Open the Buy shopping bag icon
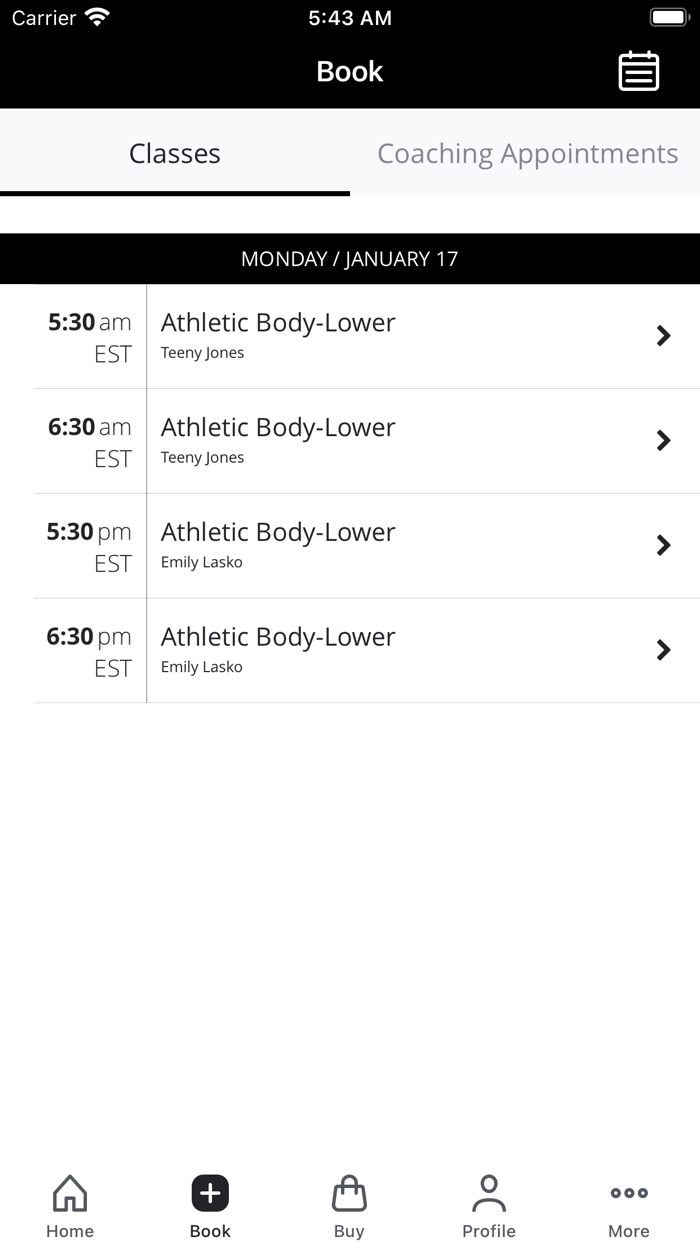The width and height of the screenshot is (700, 1244). click(x=349, y=1192)
